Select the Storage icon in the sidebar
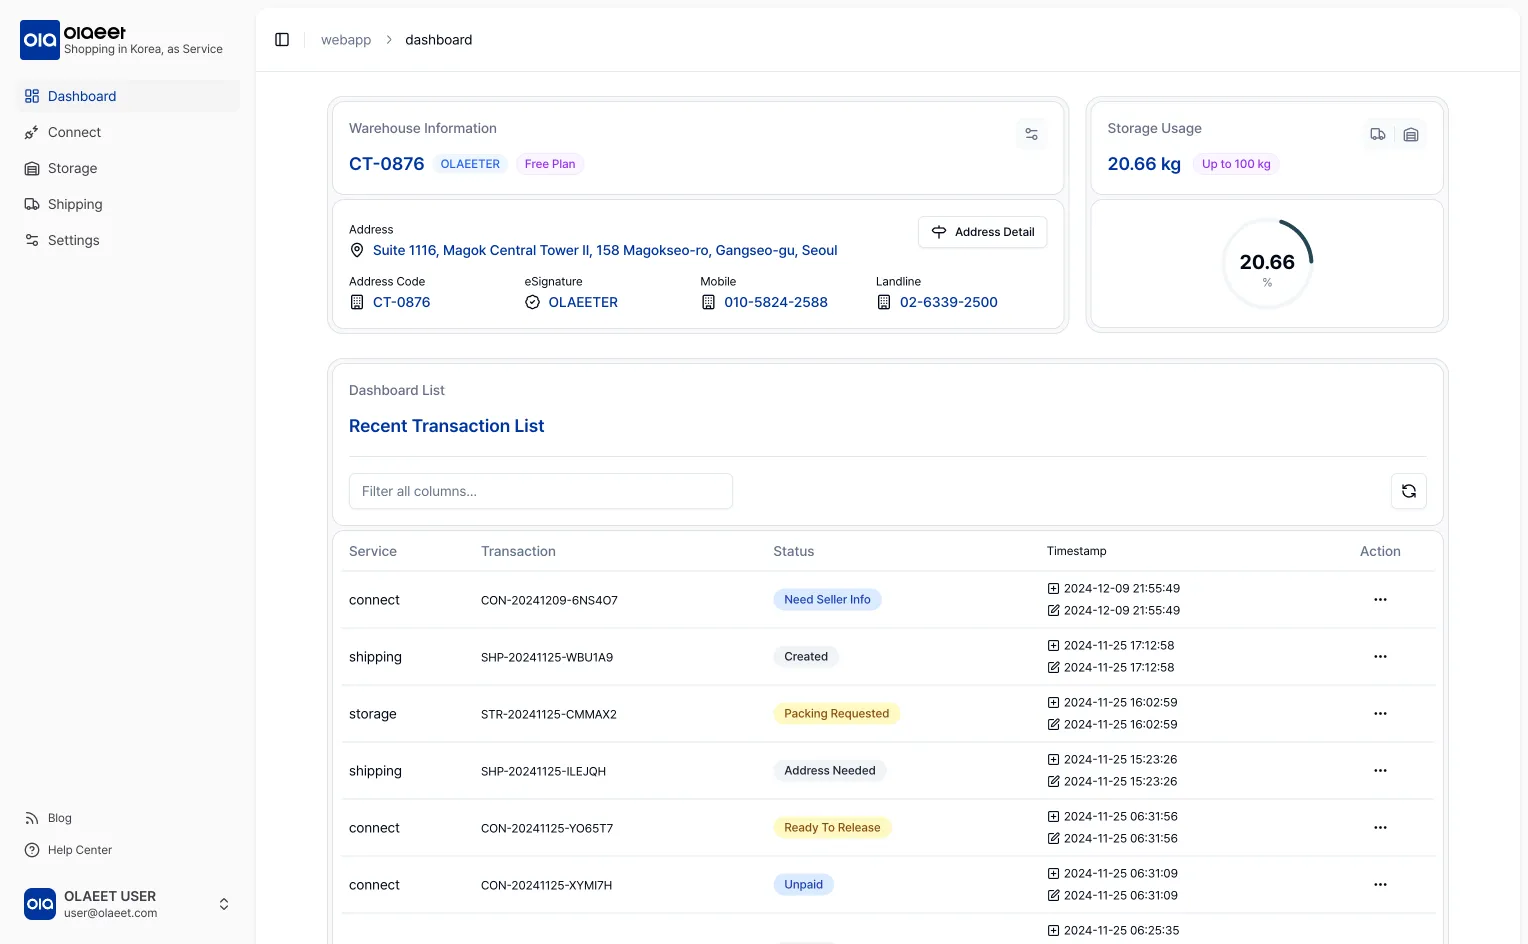This screenshot has height=944, width=1528. pos(30,168)
